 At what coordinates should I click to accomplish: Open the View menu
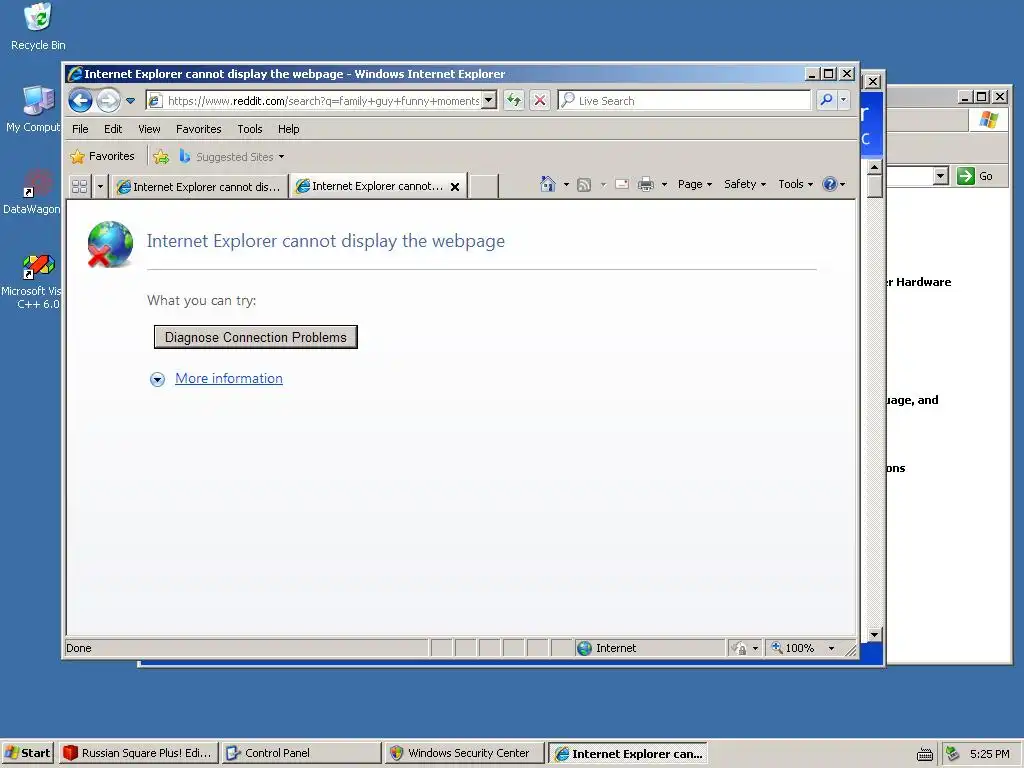(x=149, y=129)
